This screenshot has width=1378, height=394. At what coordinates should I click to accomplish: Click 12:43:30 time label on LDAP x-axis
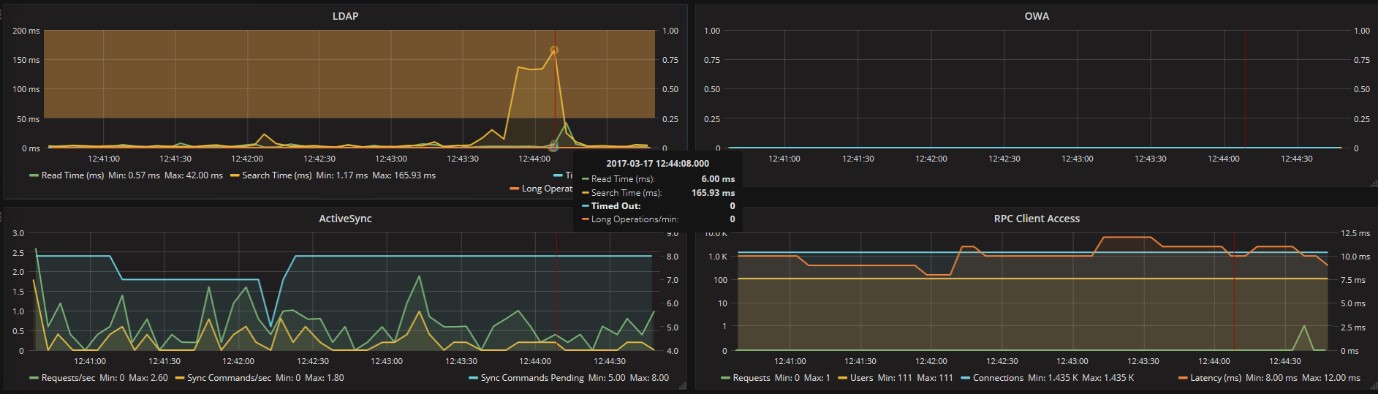462,158
